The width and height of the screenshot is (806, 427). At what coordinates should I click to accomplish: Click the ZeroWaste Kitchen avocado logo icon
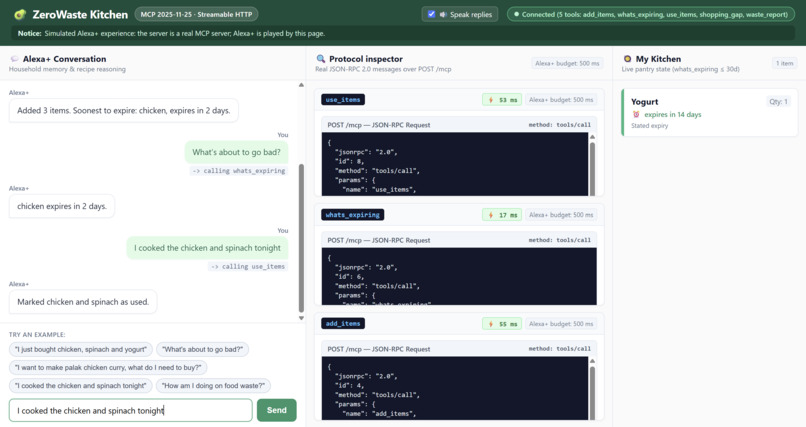(x=20, y=14)
